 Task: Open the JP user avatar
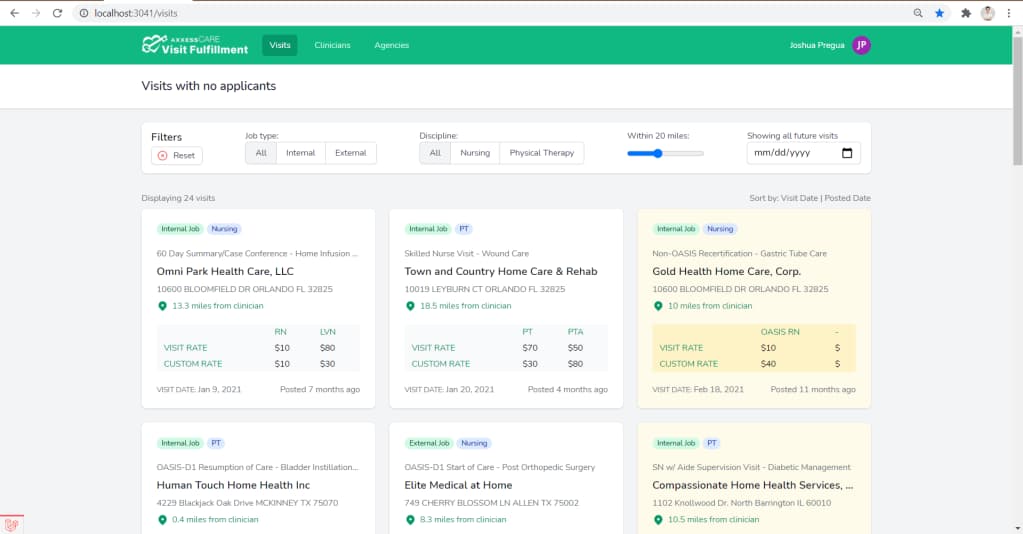click(x=861, y=45)
